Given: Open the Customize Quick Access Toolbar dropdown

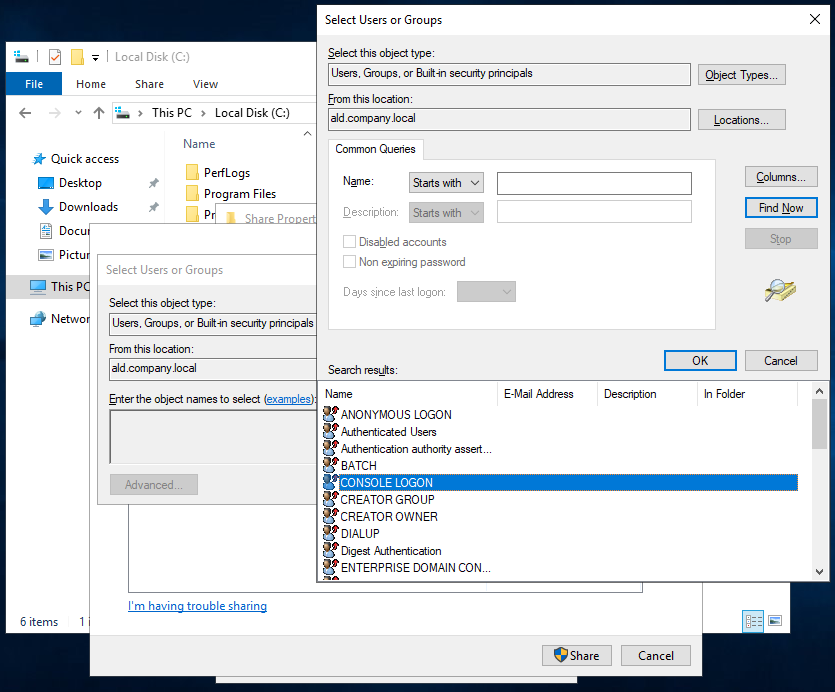Looking at the screenshot, I should click(x=95, y=58).
